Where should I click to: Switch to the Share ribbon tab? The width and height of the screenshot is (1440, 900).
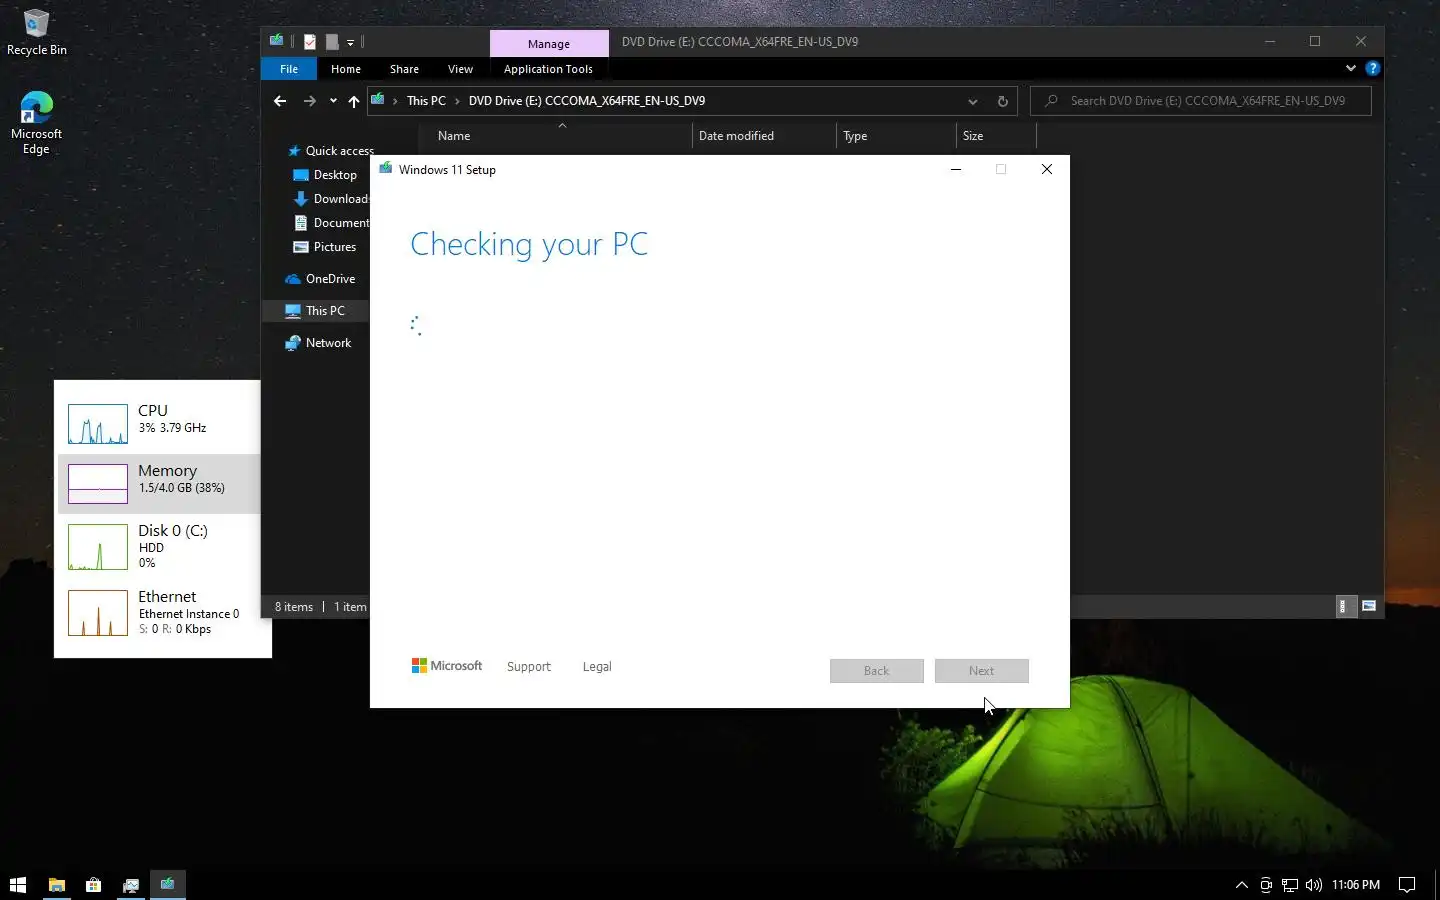[x=404, y=69]
